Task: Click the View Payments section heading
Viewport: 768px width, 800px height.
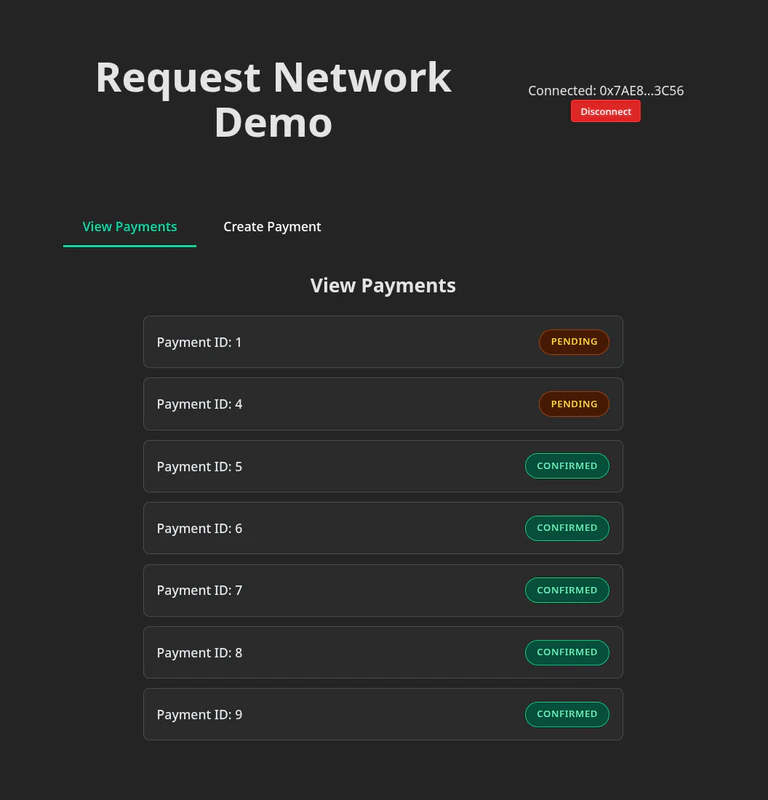Action: (383, 286)
